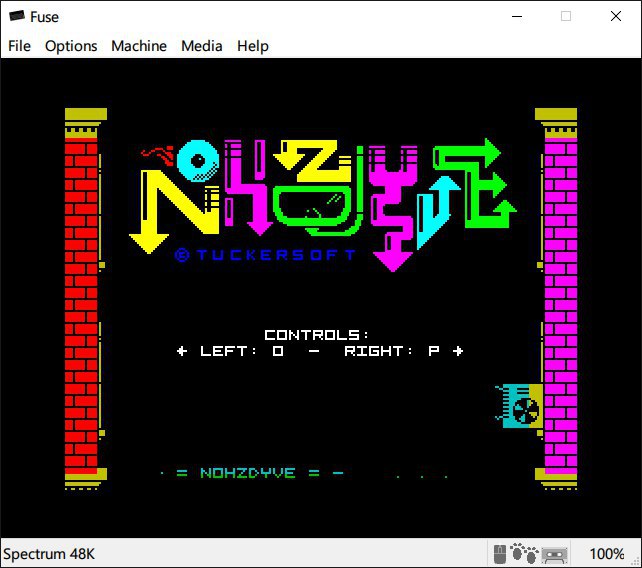Click the NOHZDYVE logo graphic
This screenshot has width=642, height=568.
(x=322, y=204)
